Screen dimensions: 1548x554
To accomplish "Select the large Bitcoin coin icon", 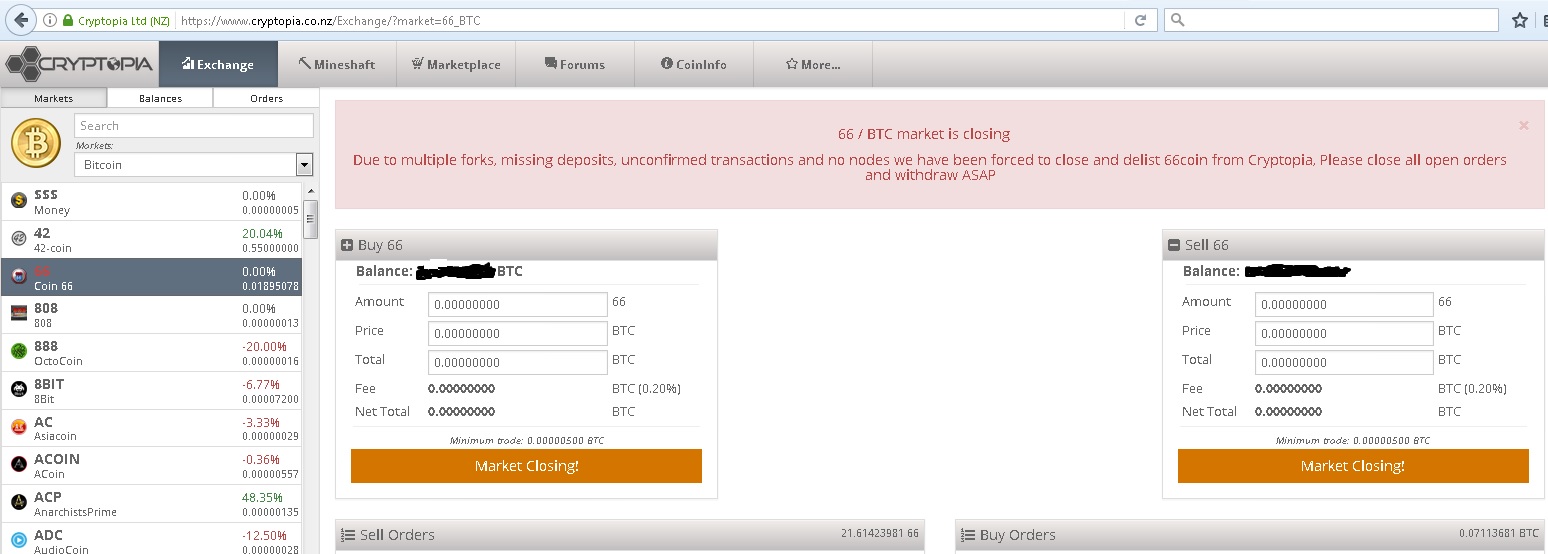I will [36, 145].
